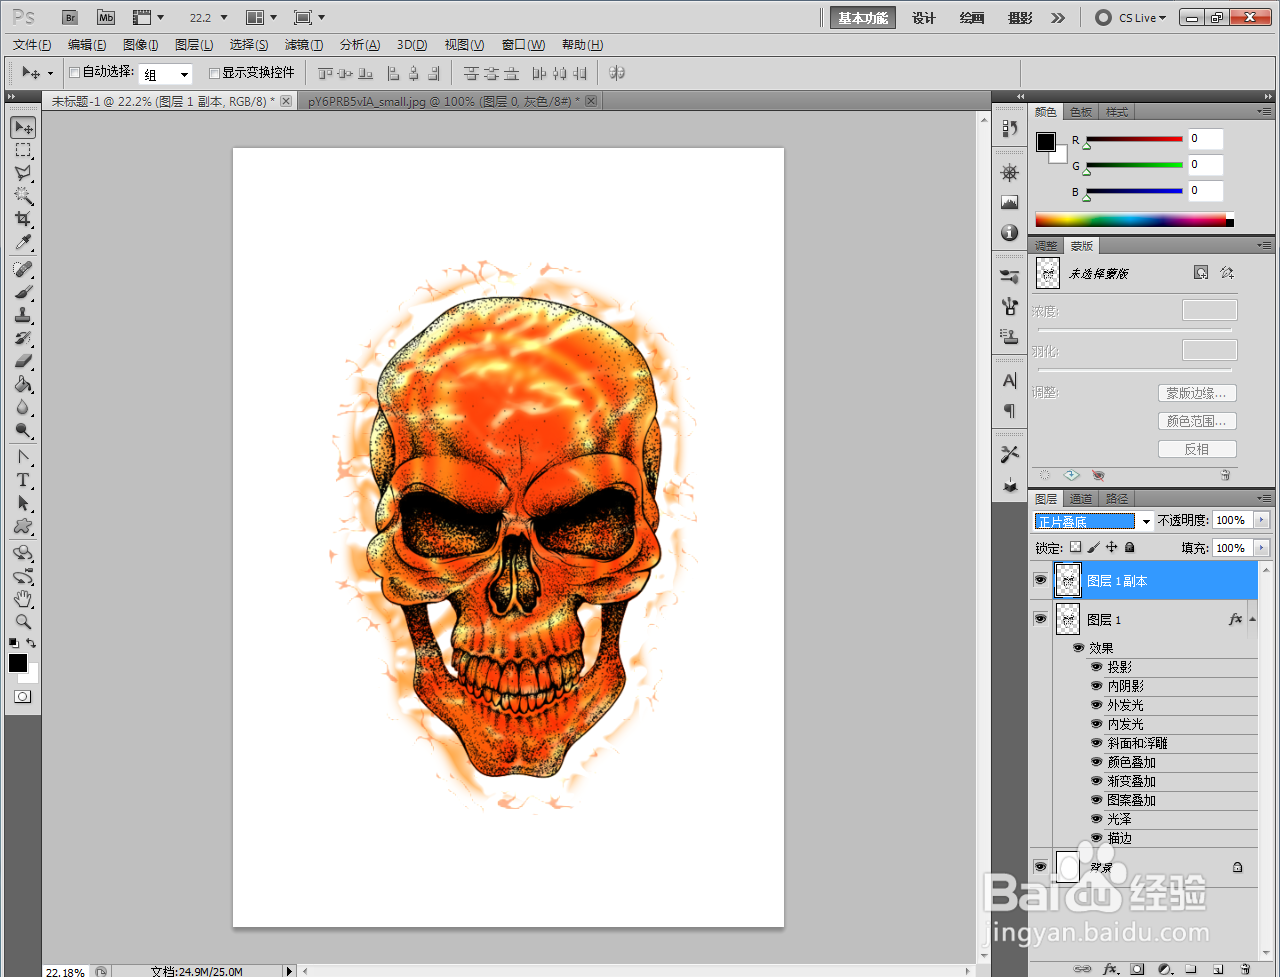Click the G value input field
The width and height of the screenshot is (1280, 977).
(x=1206, y=165)
